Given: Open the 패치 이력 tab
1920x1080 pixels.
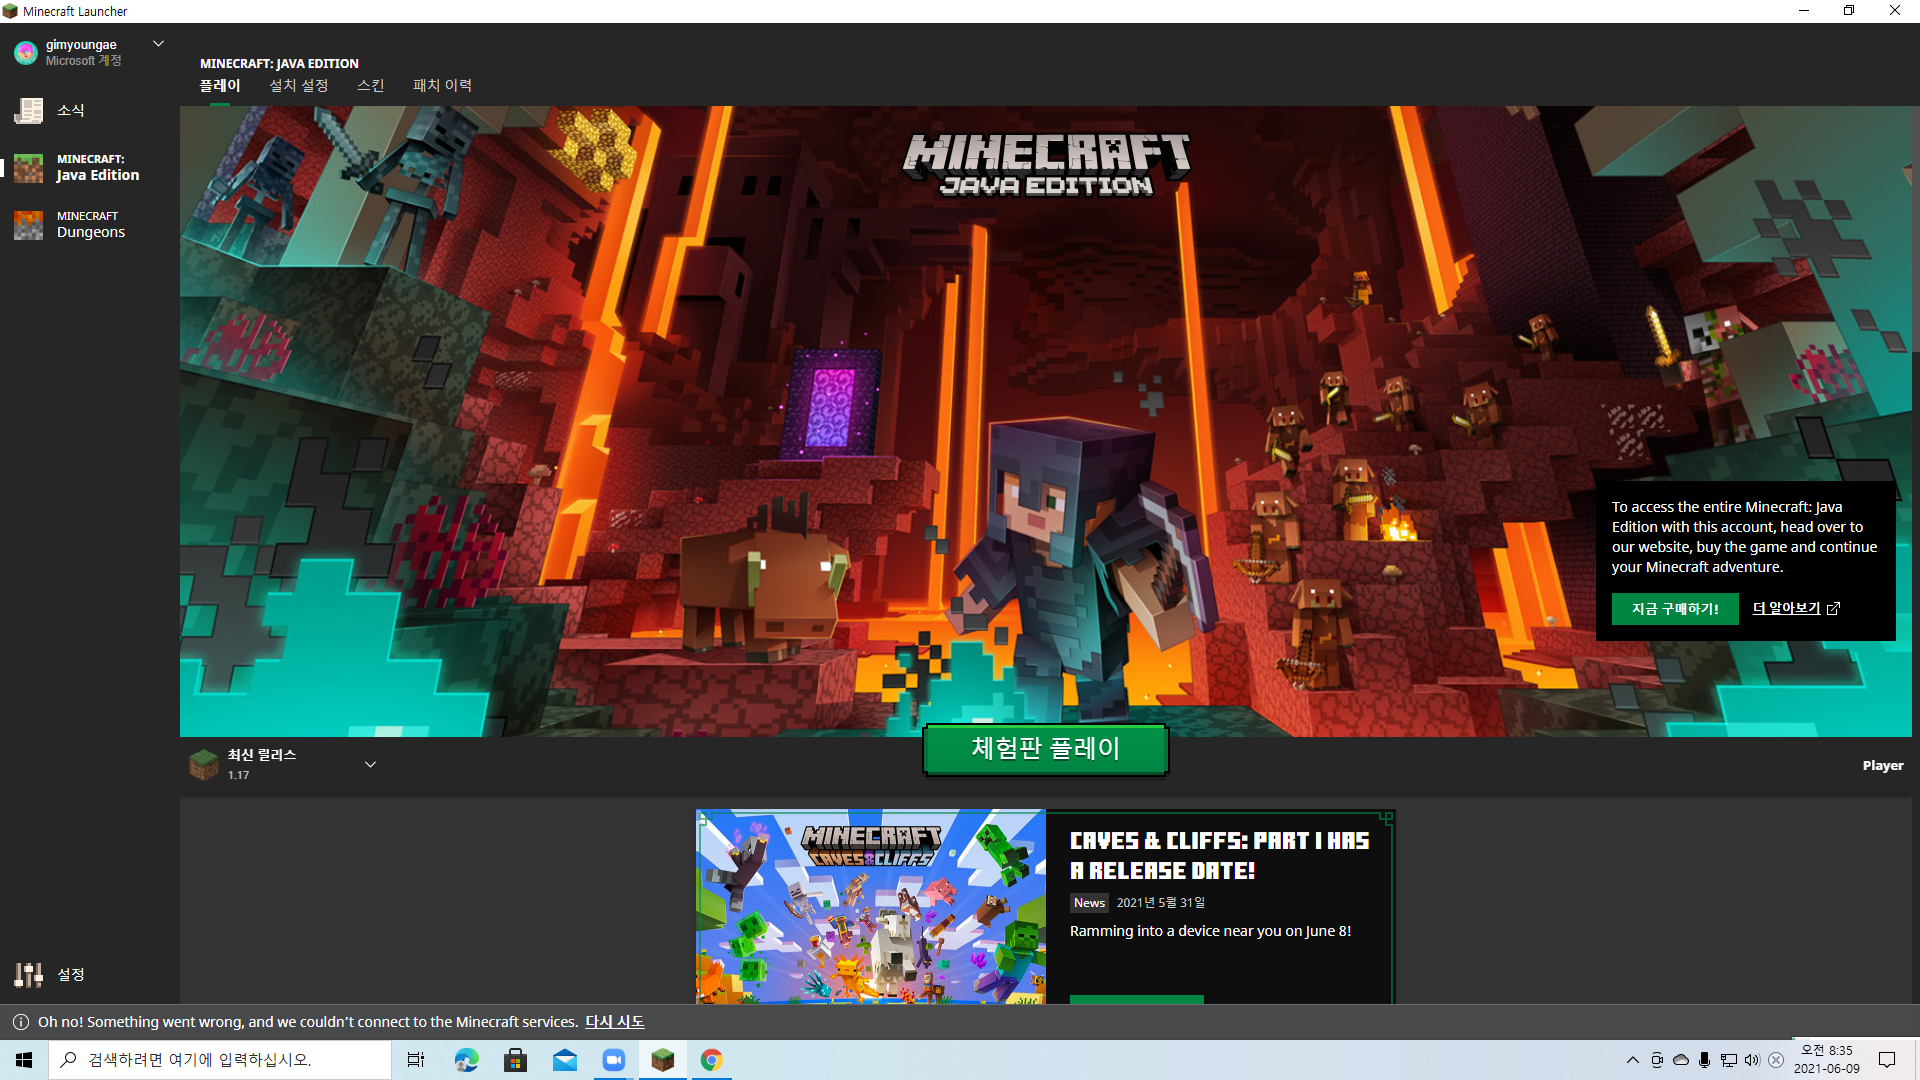Looking at the screenshot, I should 442,86.
